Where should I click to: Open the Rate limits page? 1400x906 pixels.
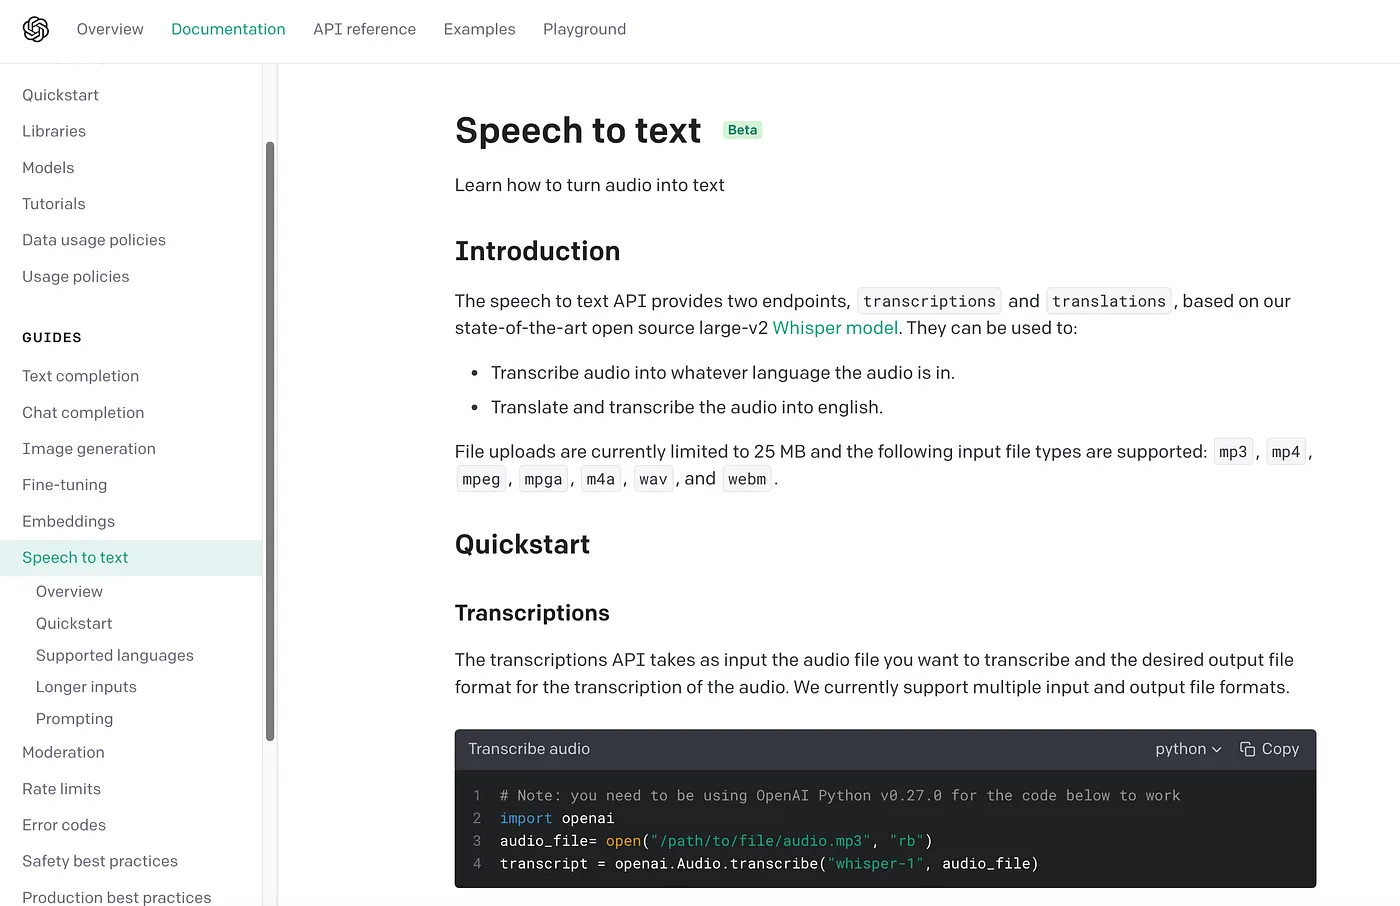61,789
